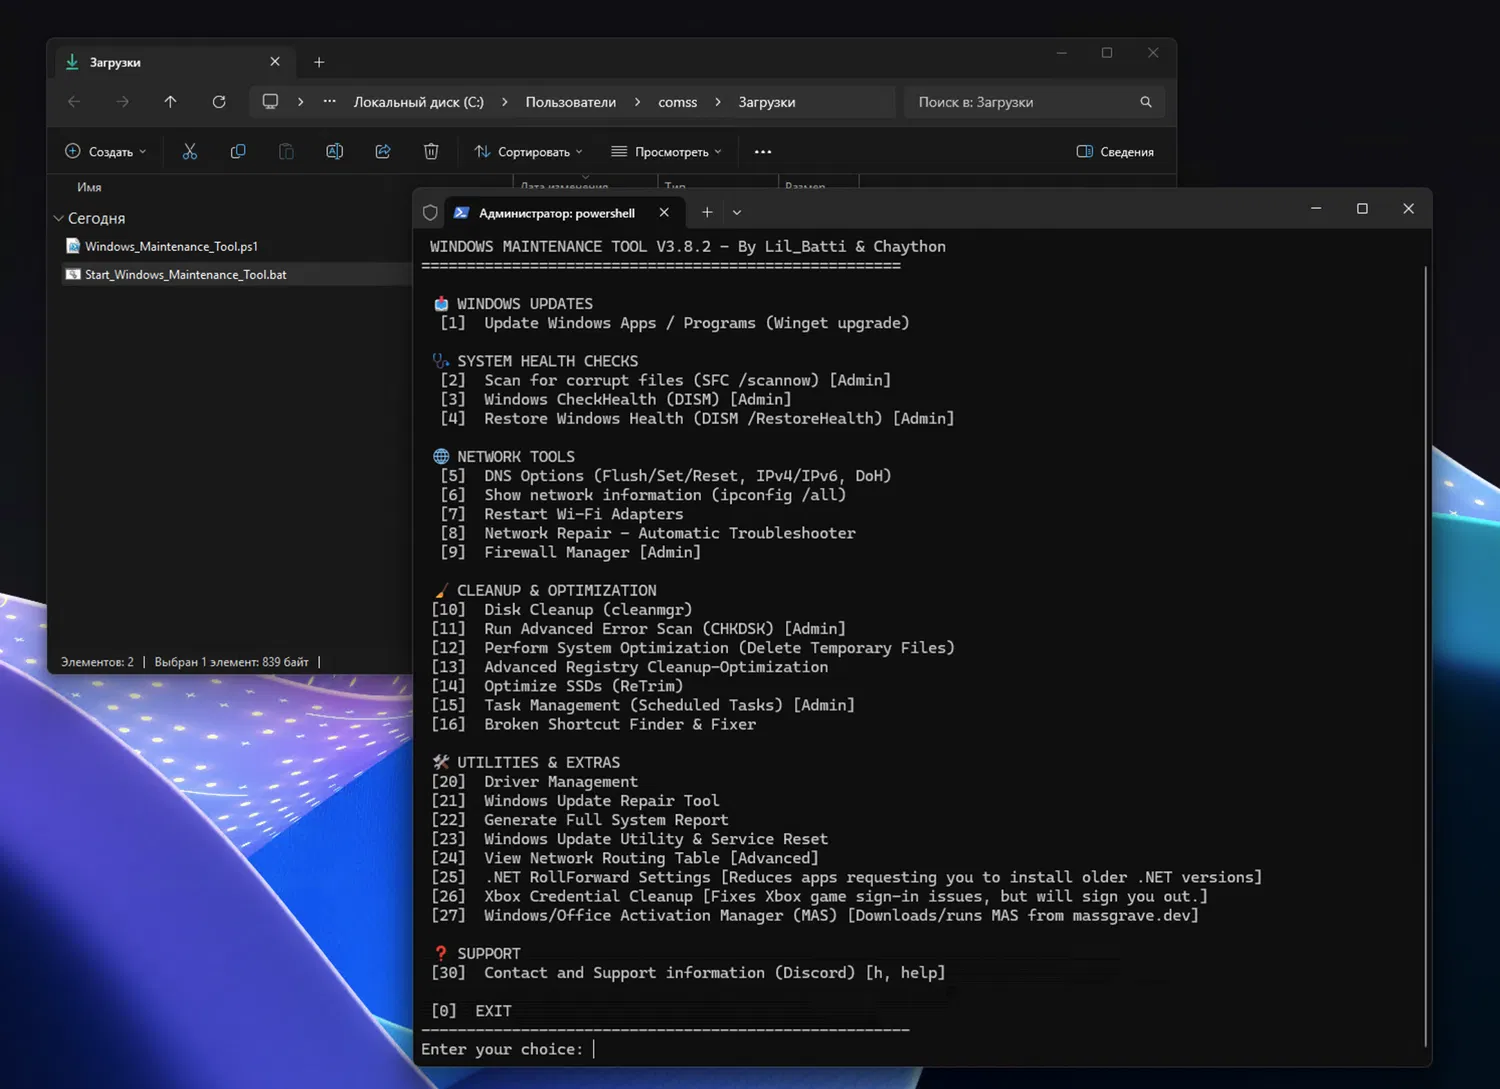Click the [0] EXIT line in terminal

(471, 1011)
